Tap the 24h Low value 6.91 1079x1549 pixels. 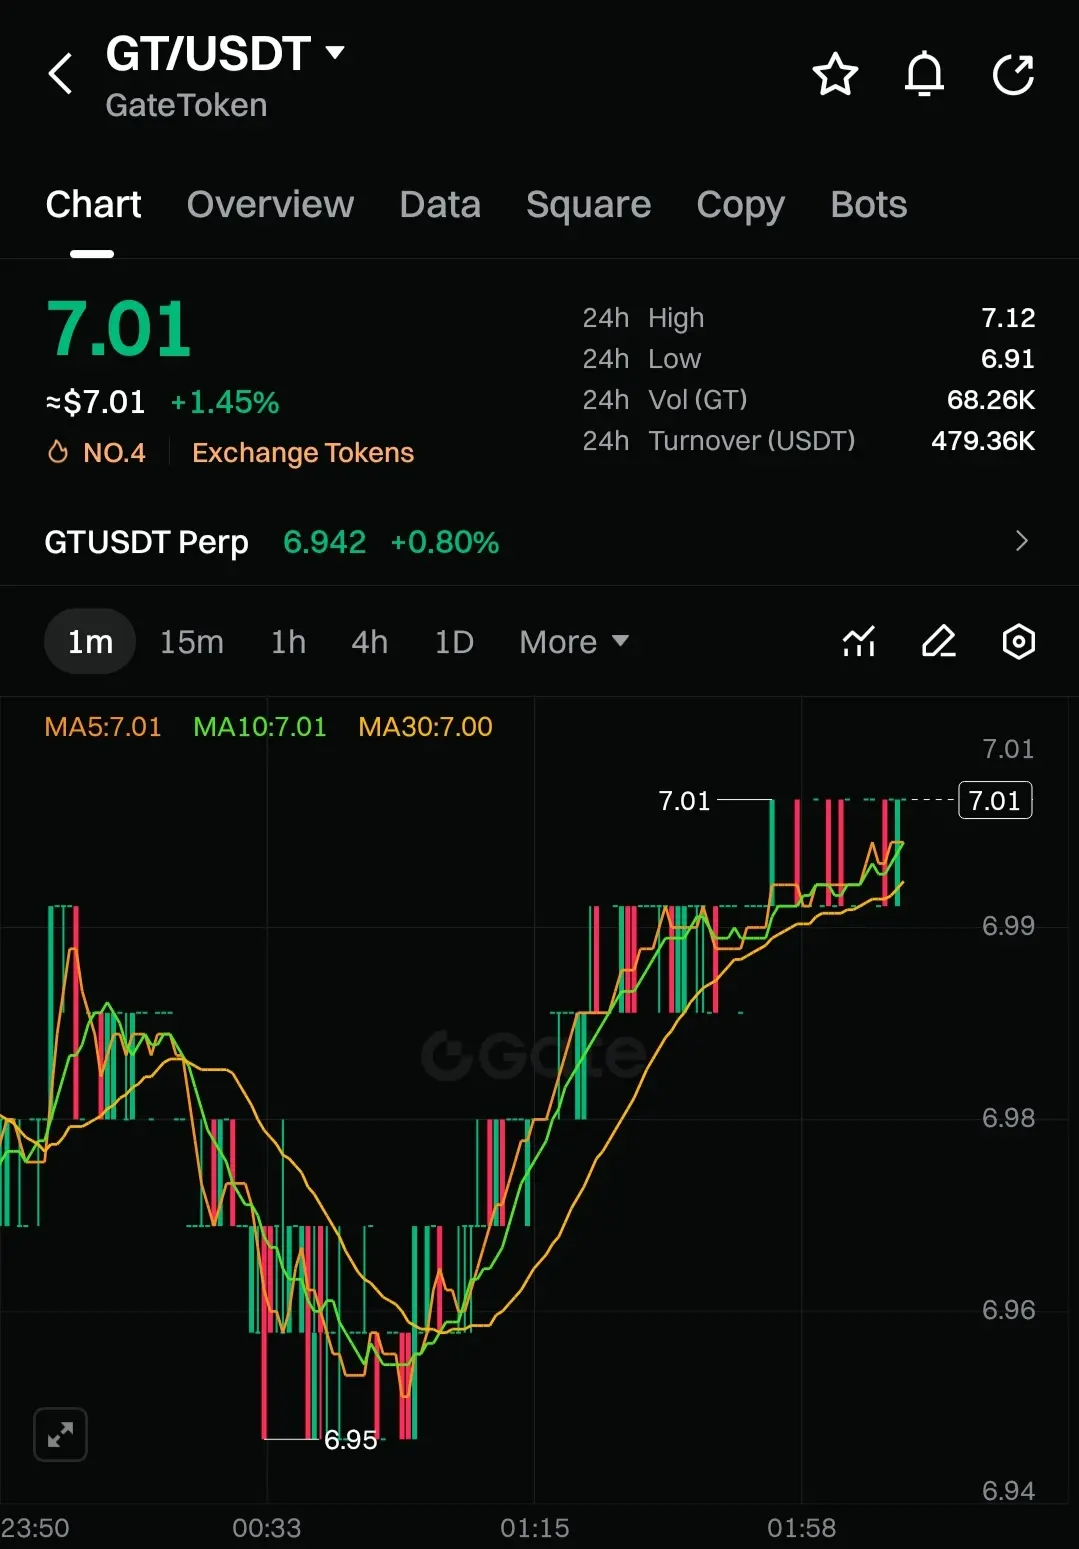[1008, 359]
